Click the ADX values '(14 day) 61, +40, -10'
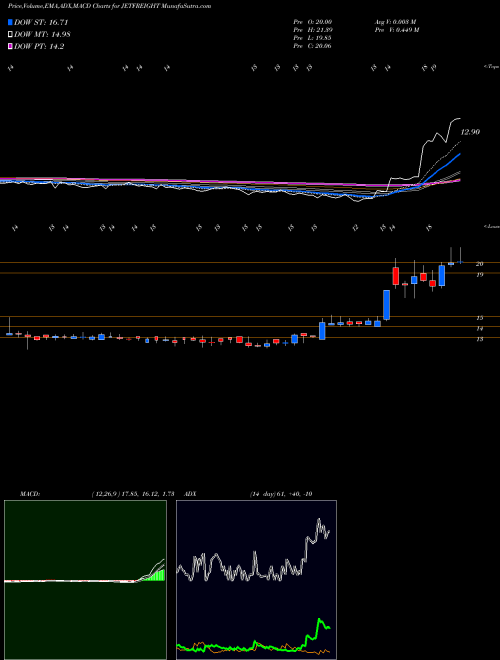 [x=280, y=494]
